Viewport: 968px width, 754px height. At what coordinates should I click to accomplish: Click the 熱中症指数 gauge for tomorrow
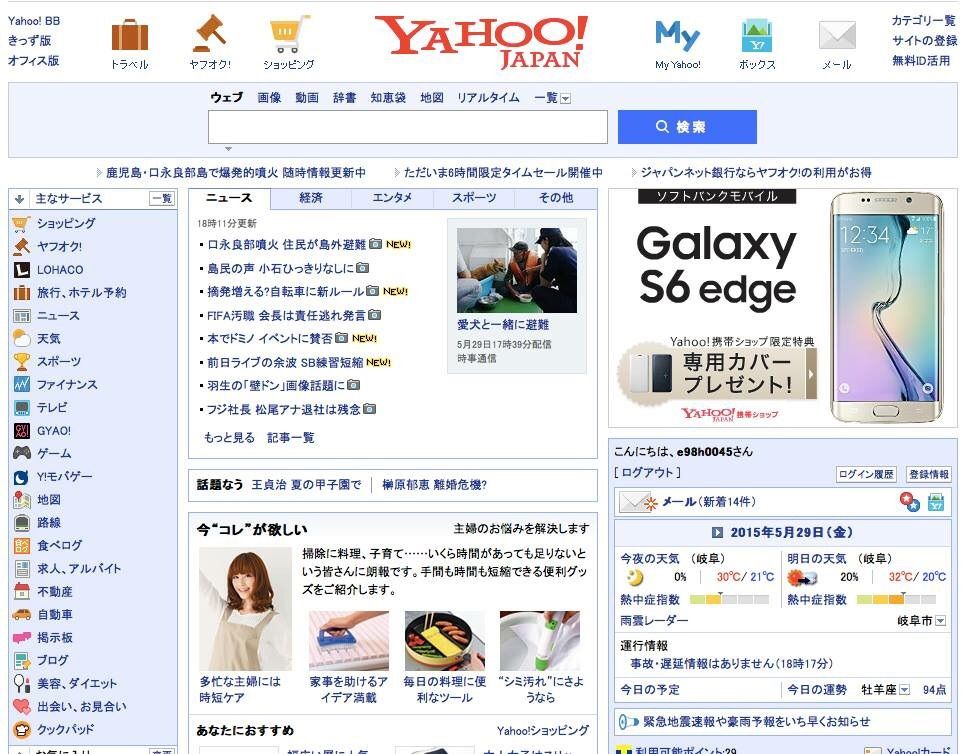896,599
